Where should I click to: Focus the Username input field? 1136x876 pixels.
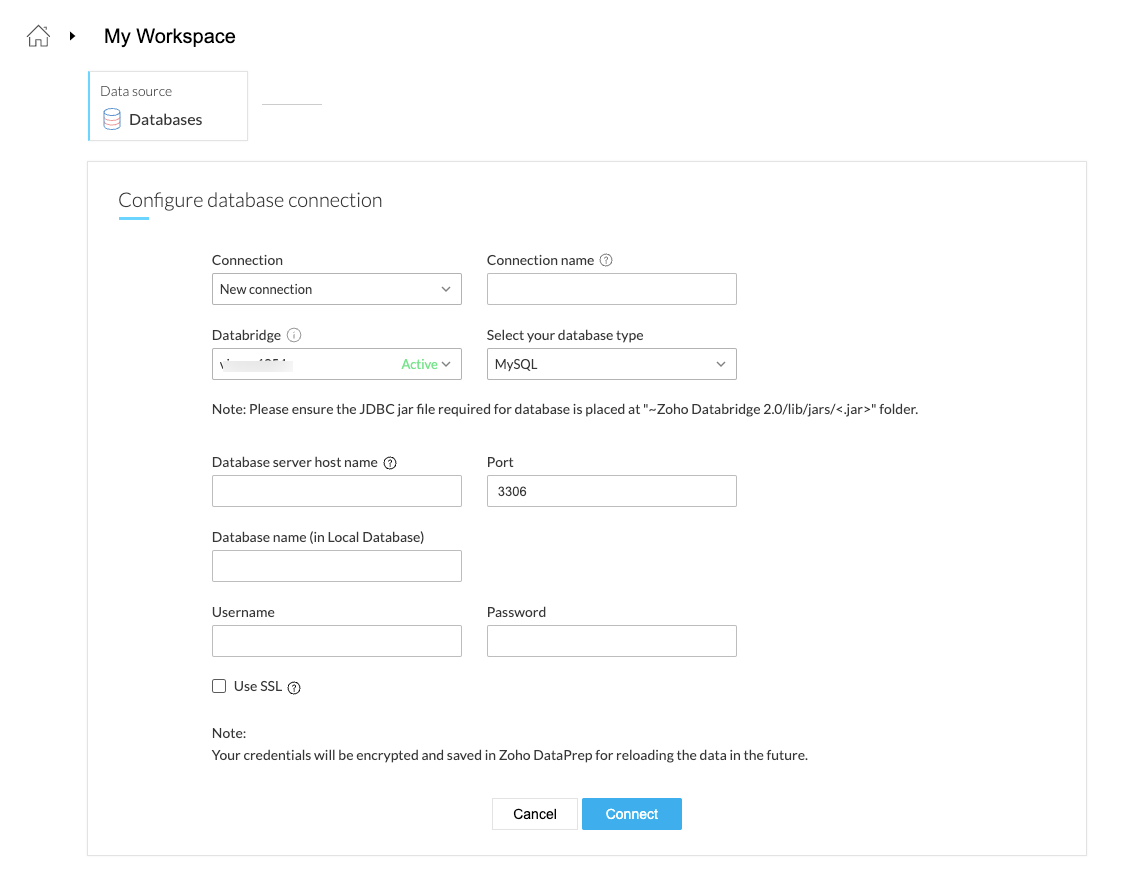tap(336, 641)
